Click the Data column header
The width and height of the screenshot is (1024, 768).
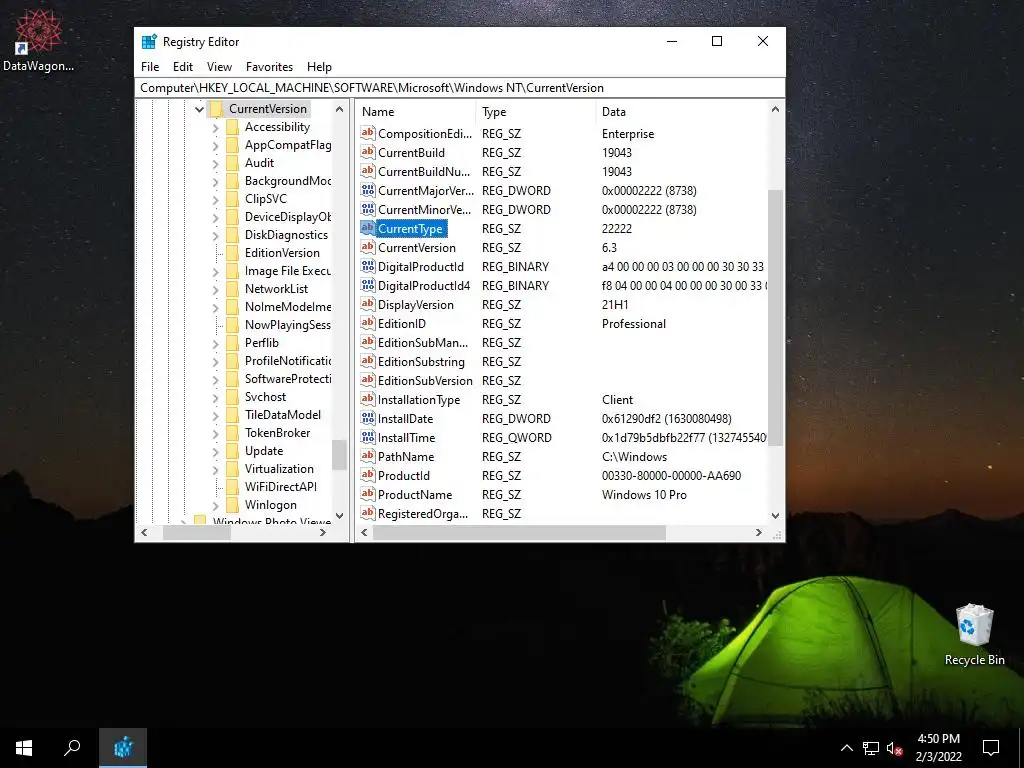coord(682,112)
